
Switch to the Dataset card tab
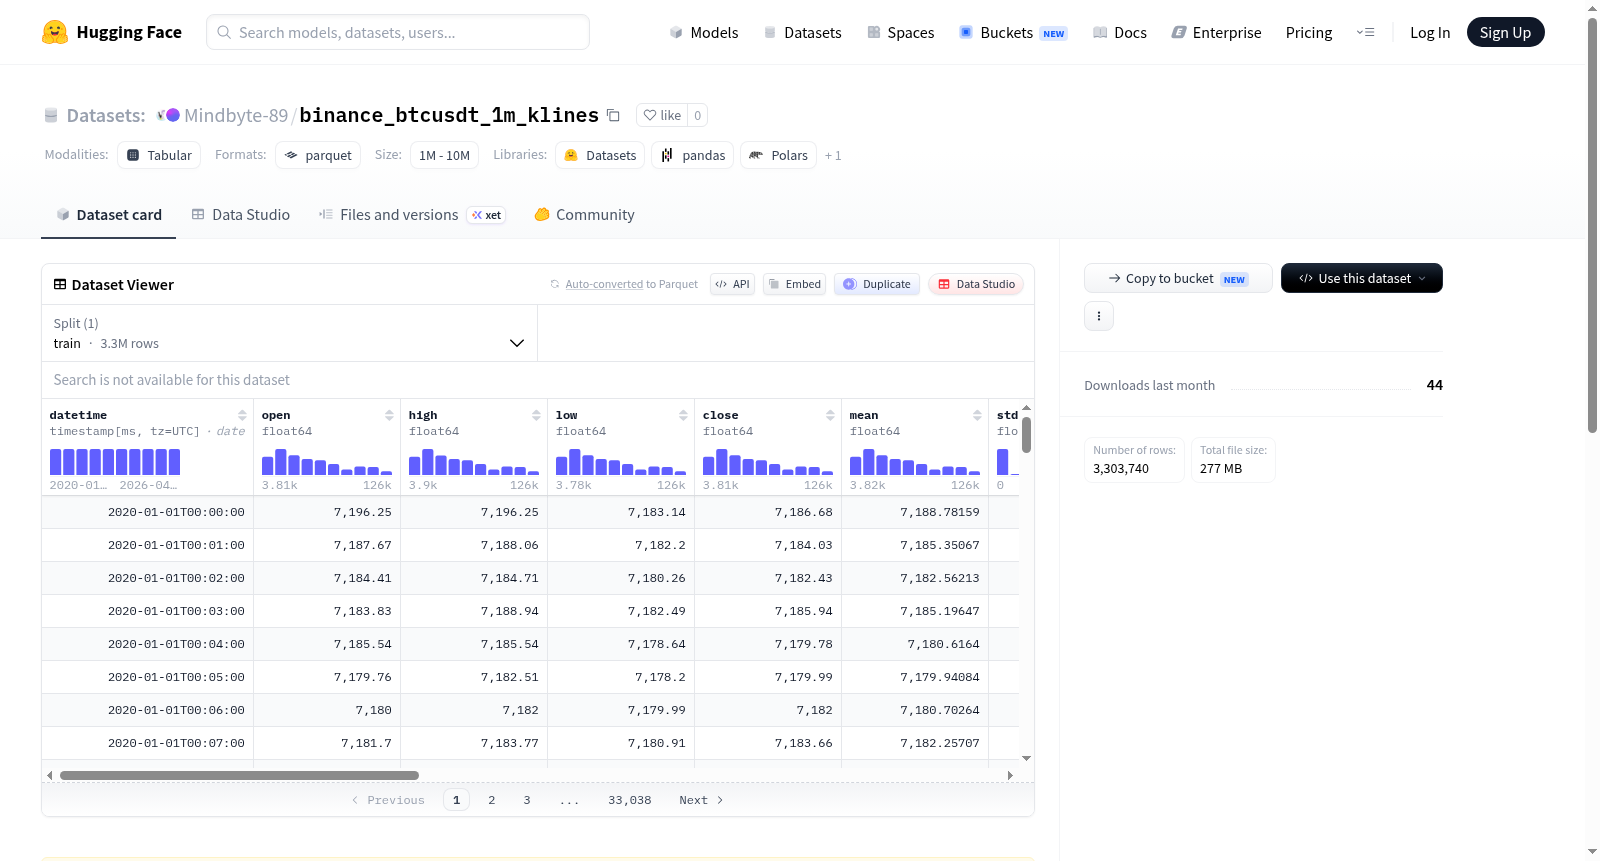pyautogui.click(x=108, y=214)
